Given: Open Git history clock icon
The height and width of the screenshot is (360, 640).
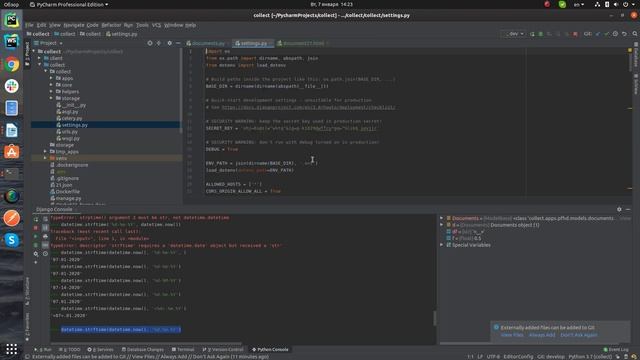Looking at the screenshot, I should [x=615, y=34].
